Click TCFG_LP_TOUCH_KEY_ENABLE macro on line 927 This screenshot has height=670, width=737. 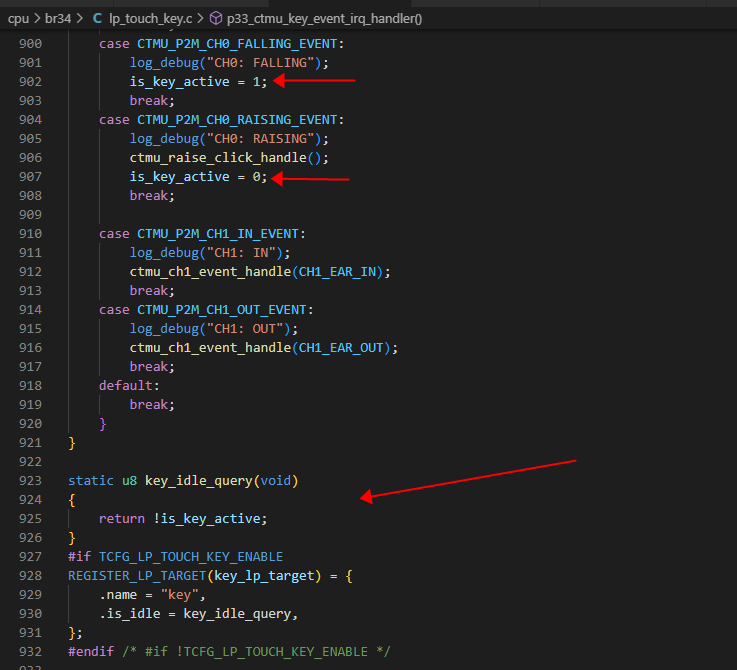click(x=191, y=557)
